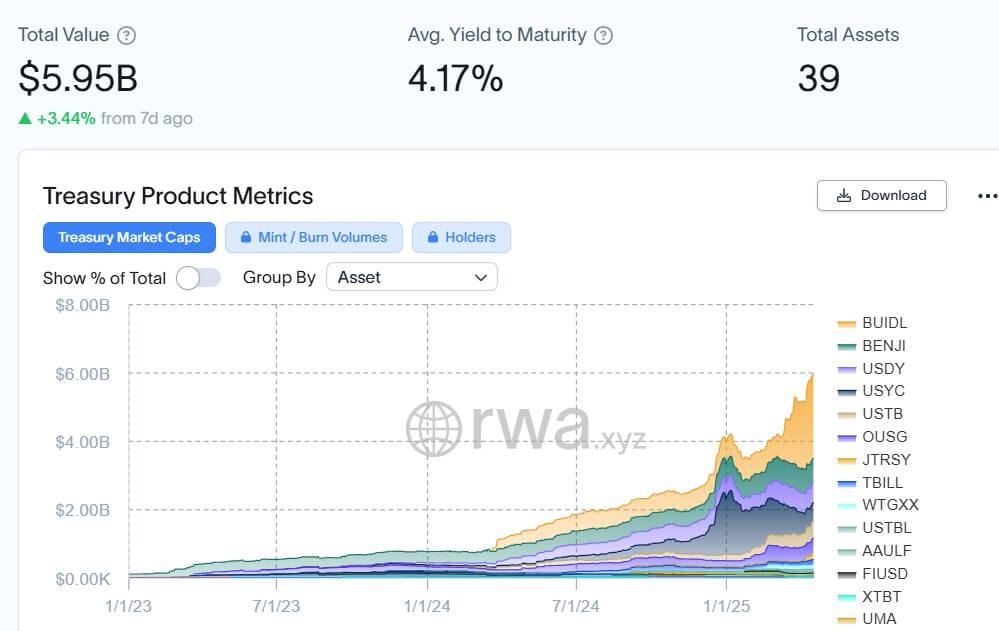This screenshot has height=631, width=999.
Task: Switch to the Holders tab
Action: (461, 237)
